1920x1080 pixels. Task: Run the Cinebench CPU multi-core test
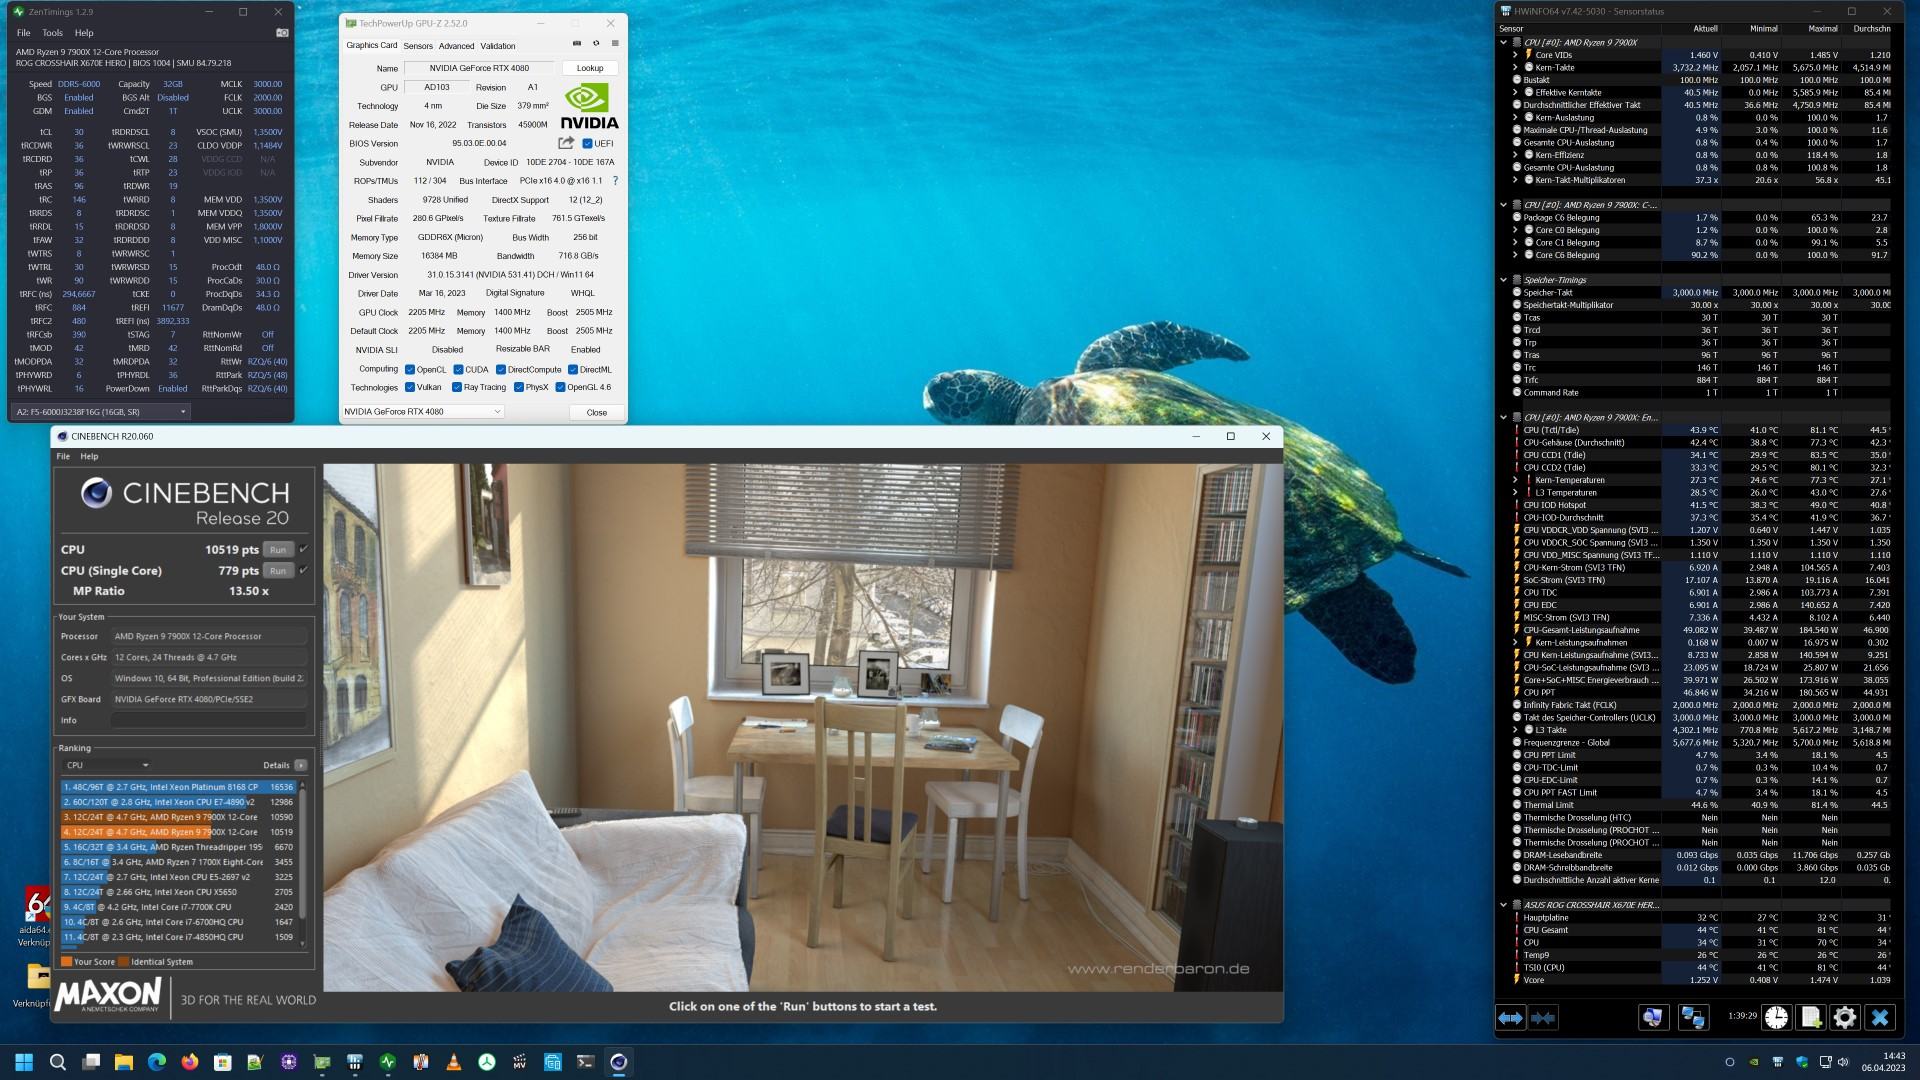[x=278, y=550]
